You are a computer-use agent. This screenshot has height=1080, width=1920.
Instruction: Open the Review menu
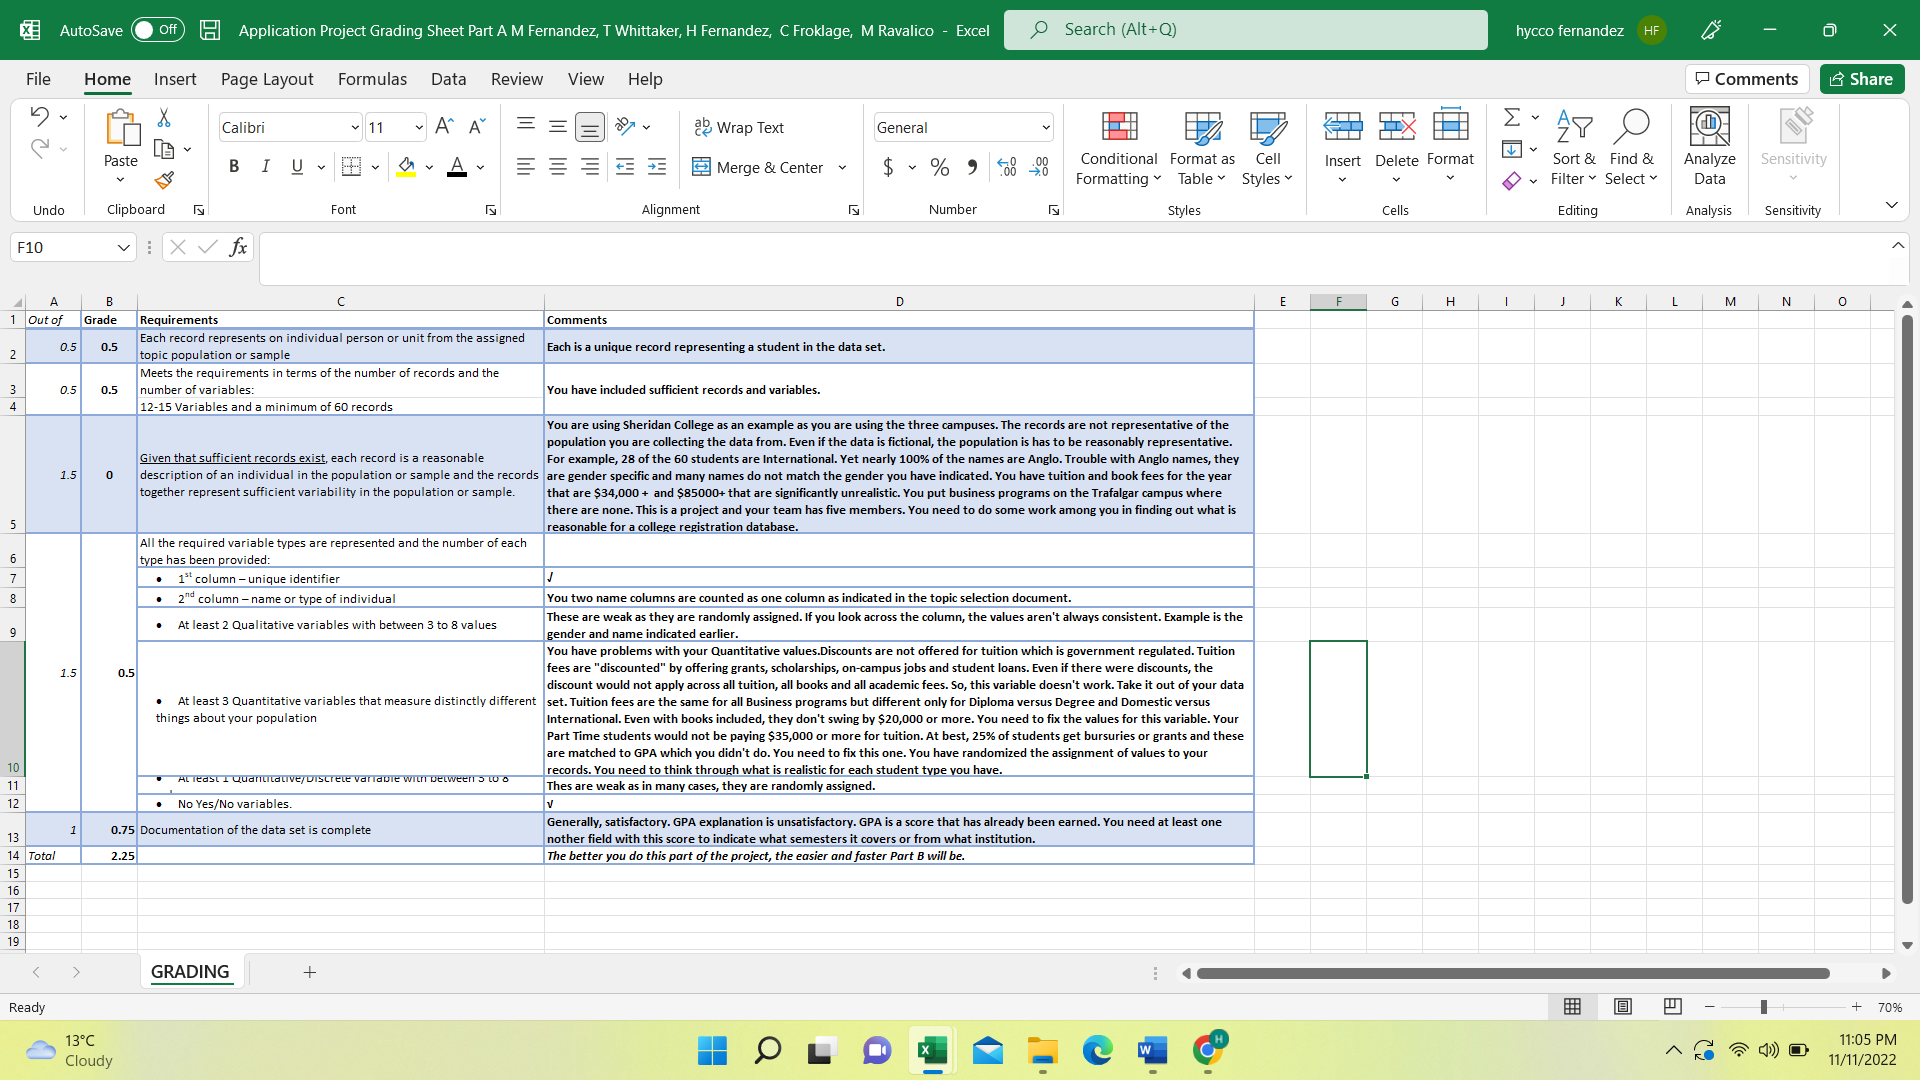[516, 79]
